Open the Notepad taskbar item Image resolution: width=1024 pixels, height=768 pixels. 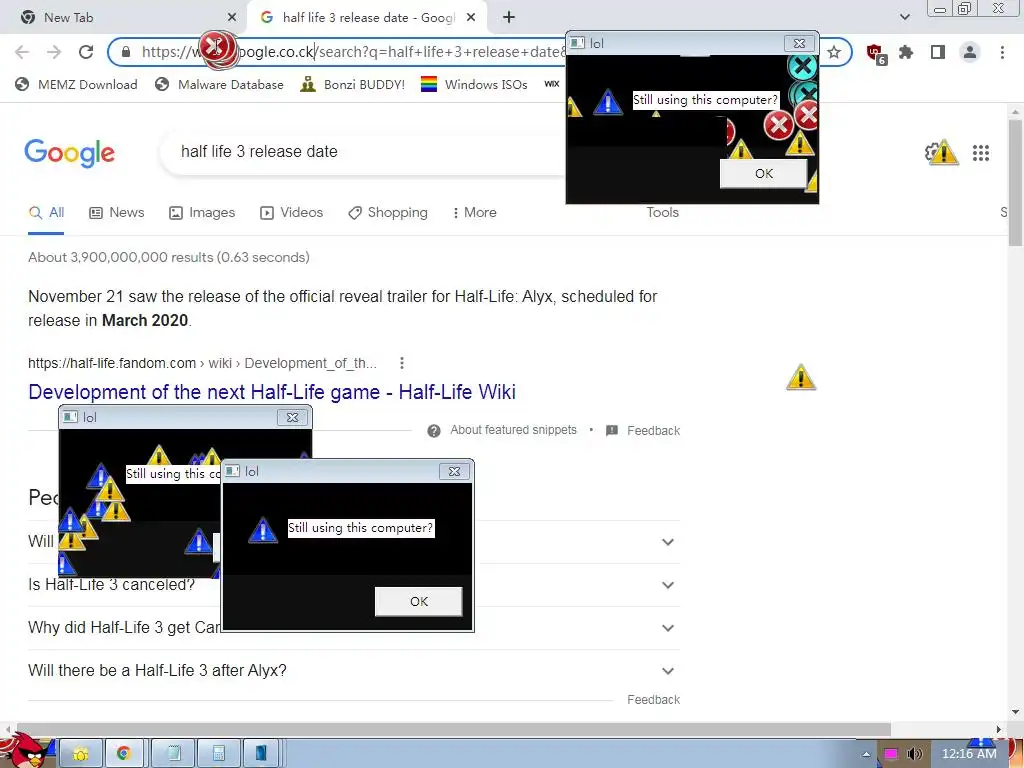tap(173, 754)
